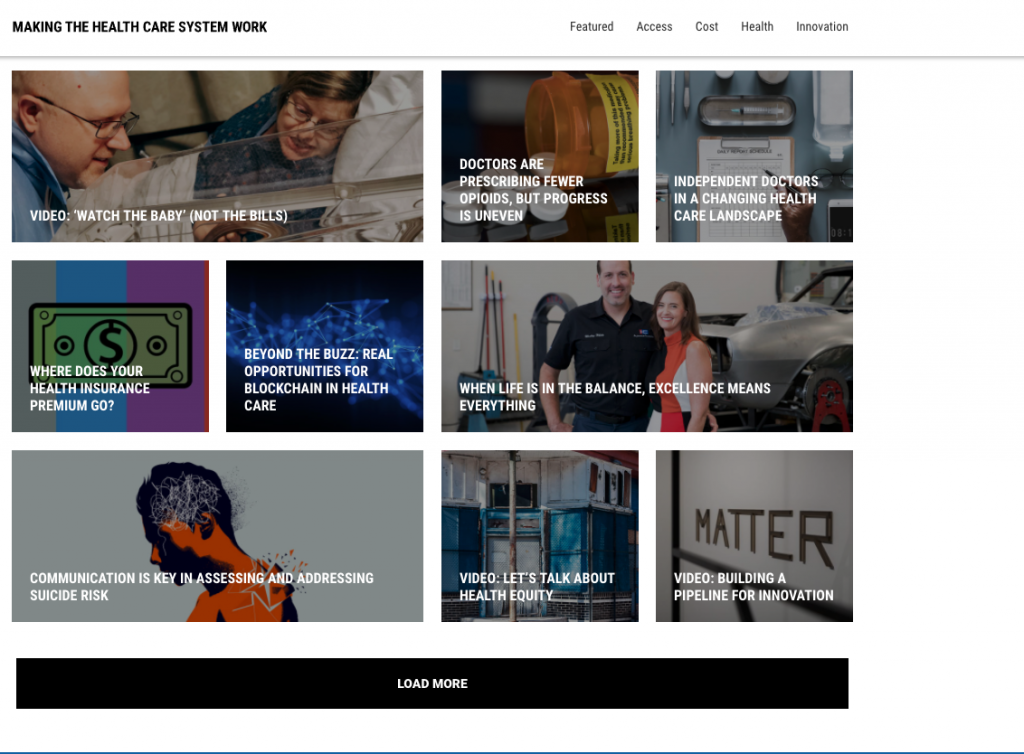This screenshot has width=1024, height=754.
Task: Read 'Independent Doctors in a Changing Health Care Landscape'
Action: (746, 198)
